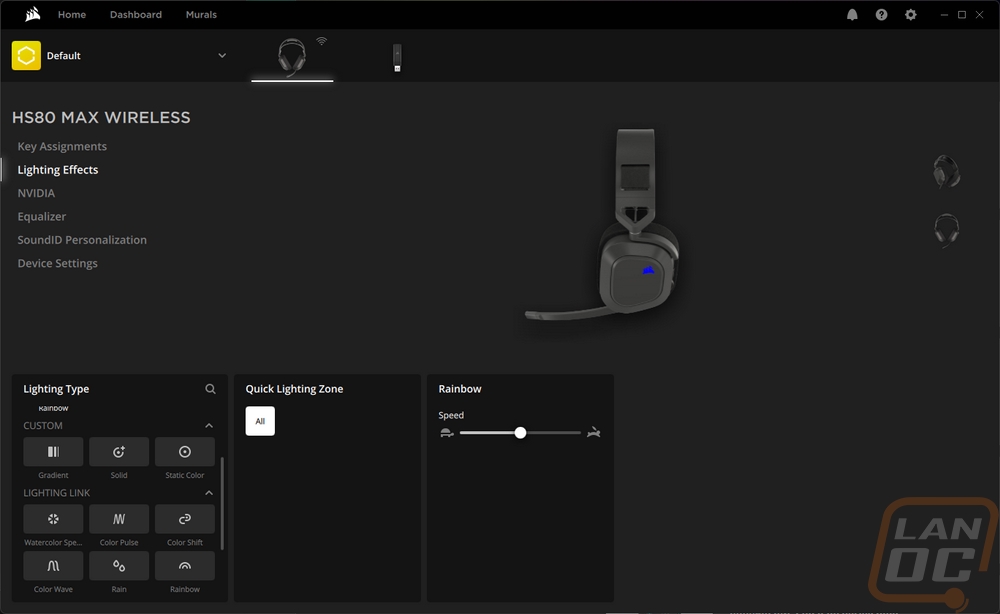Collapse the CUSTOM lighting section
Viewport: 1000px width, 614px height.
(209, 425)
